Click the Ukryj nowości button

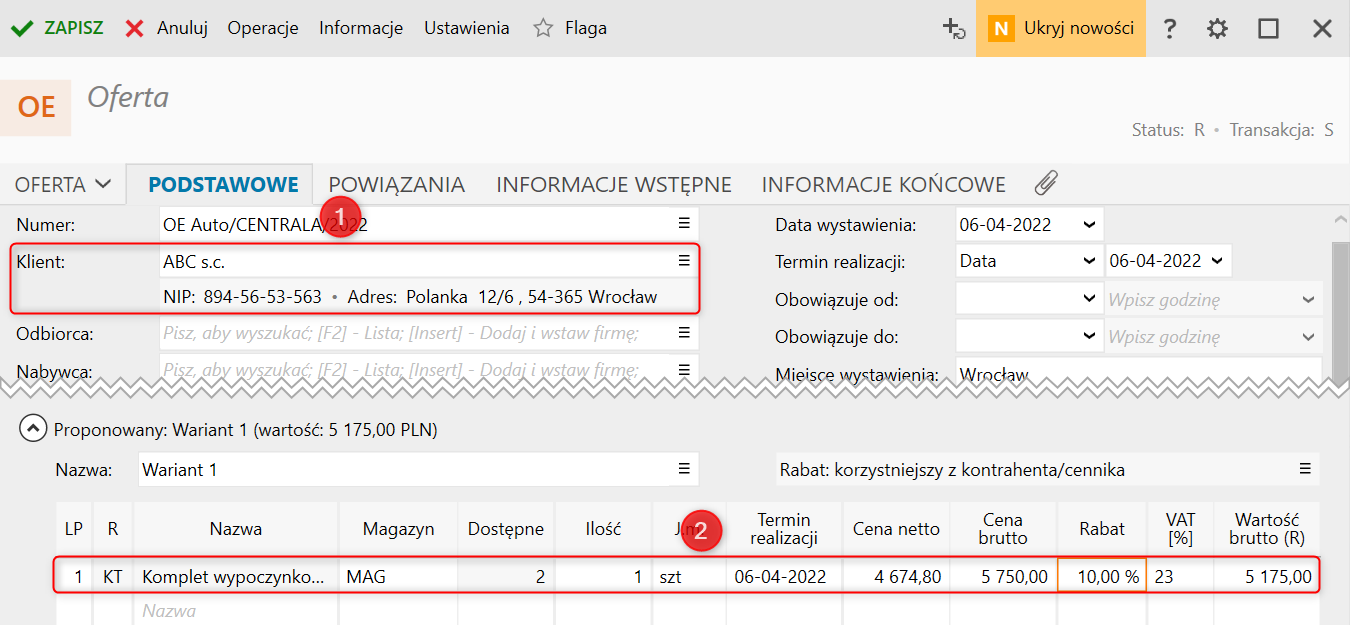click(1061, 28)
